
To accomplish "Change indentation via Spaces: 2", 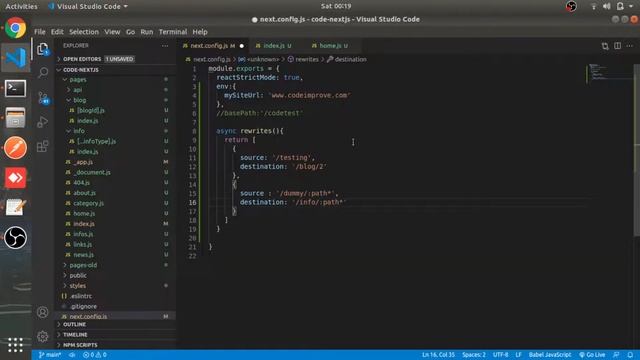I will tap(473, 355).
